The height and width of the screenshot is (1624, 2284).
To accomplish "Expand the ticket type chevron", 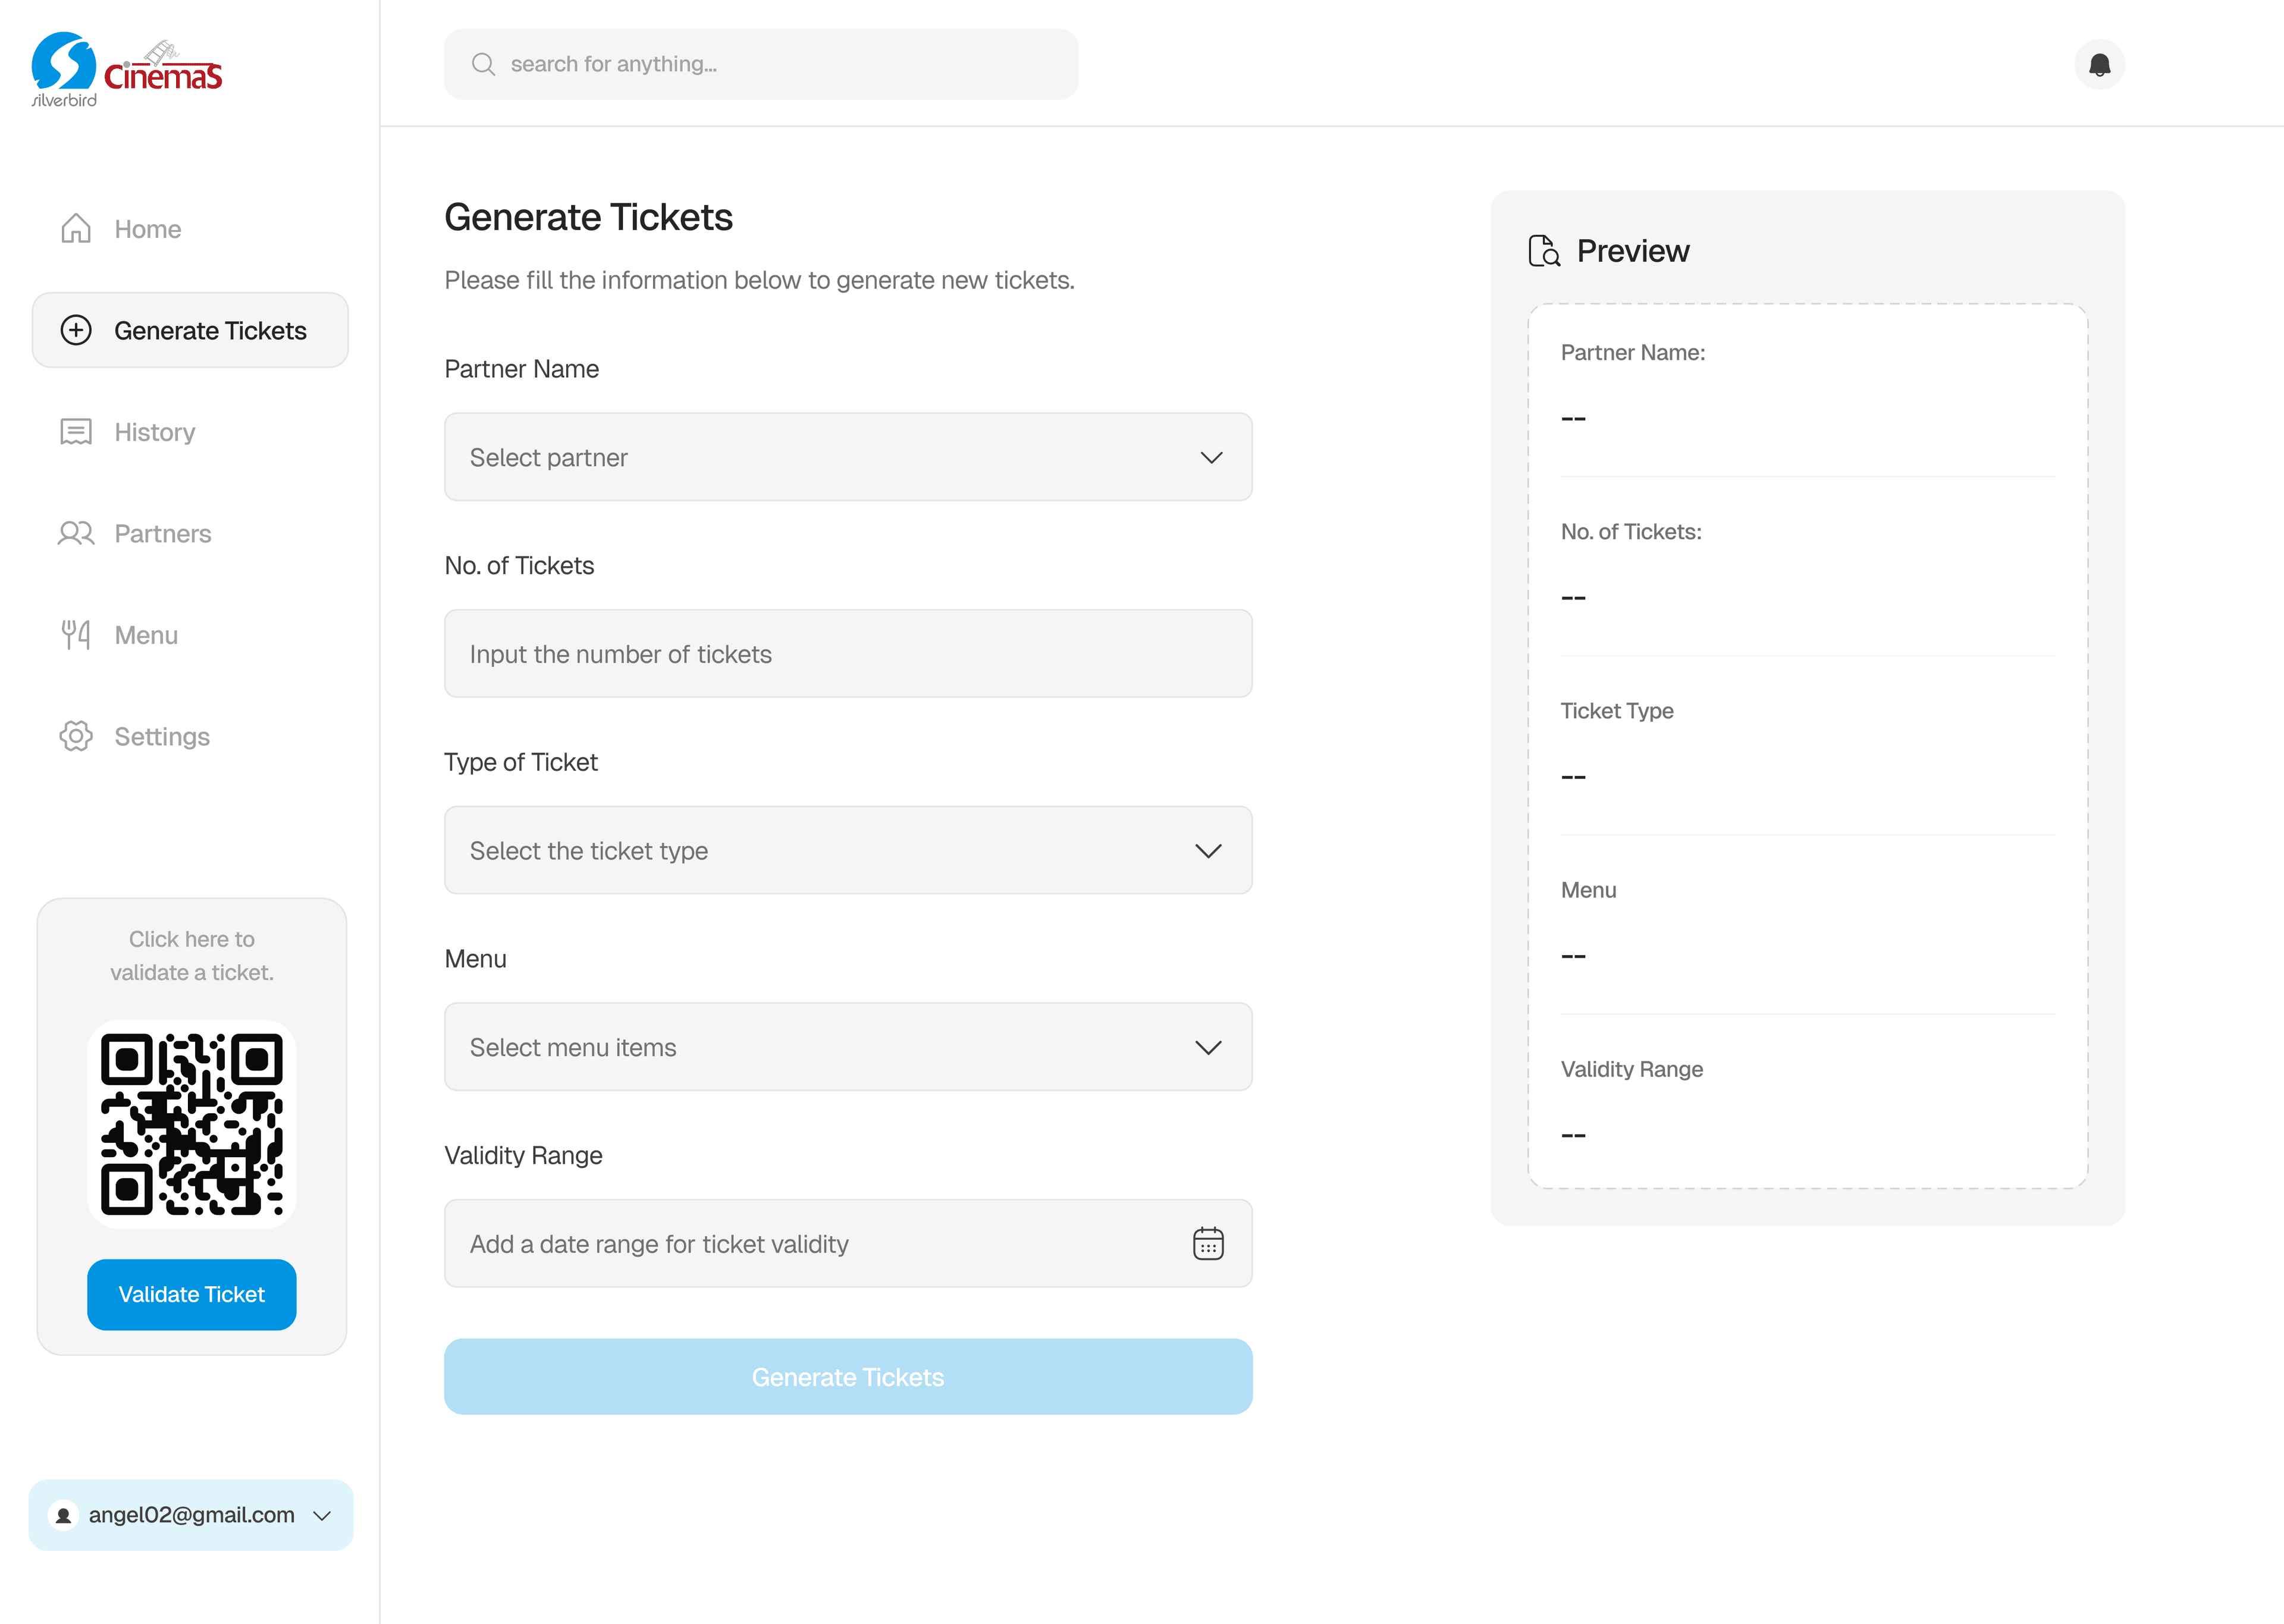I will click(1208, 851).
